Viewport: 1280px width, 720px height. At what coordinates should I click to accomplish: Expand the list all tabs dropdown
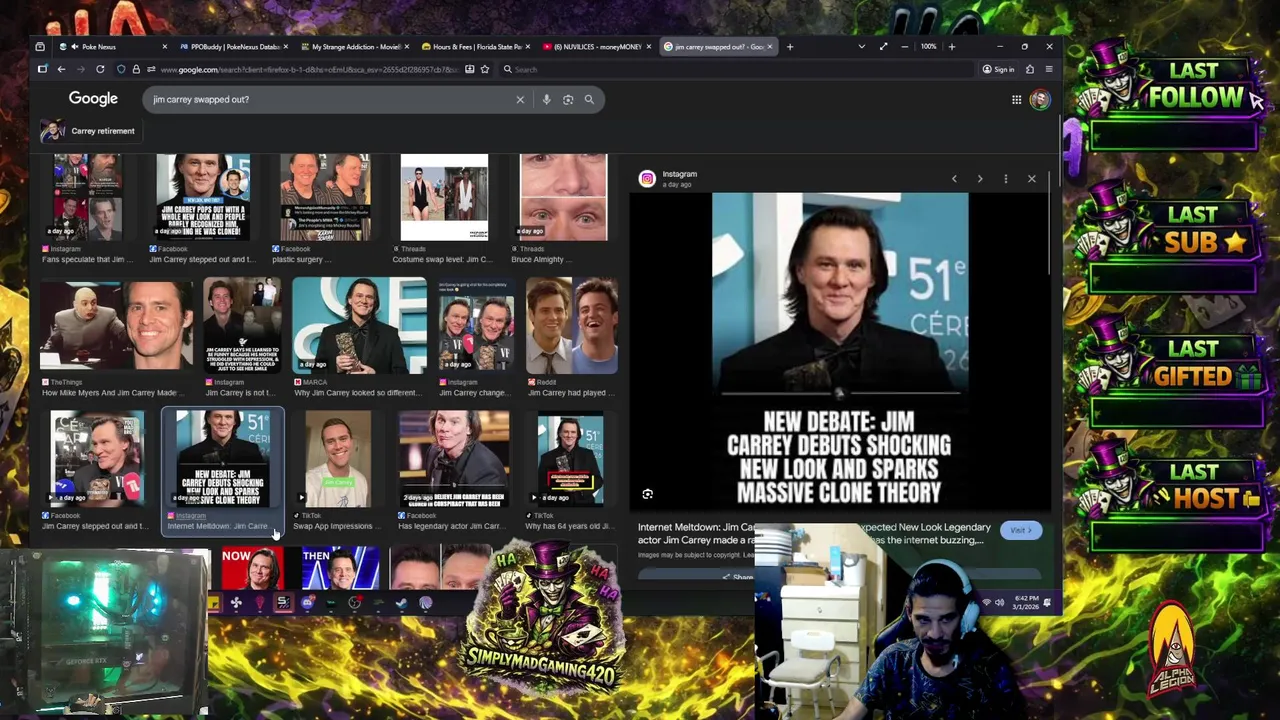click(x=861, y=47)
